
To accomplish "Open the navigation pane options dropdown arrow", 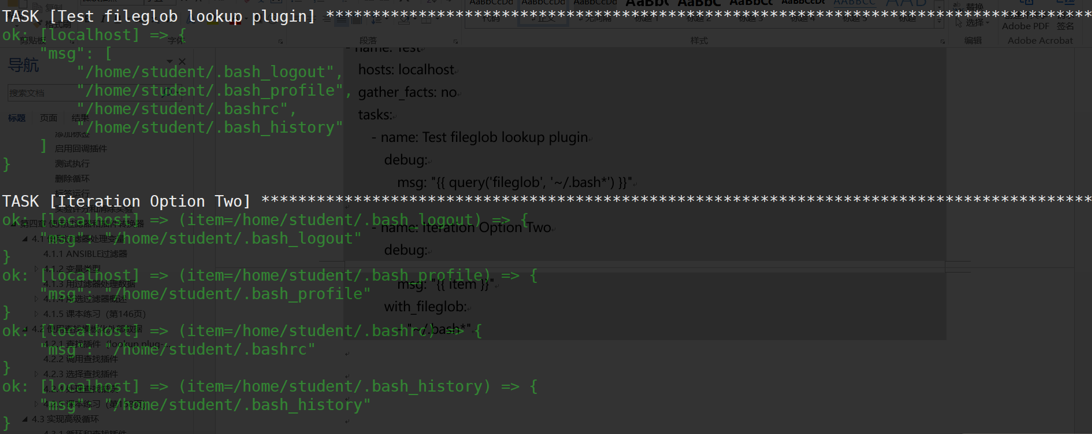I will tap(171, 62).
